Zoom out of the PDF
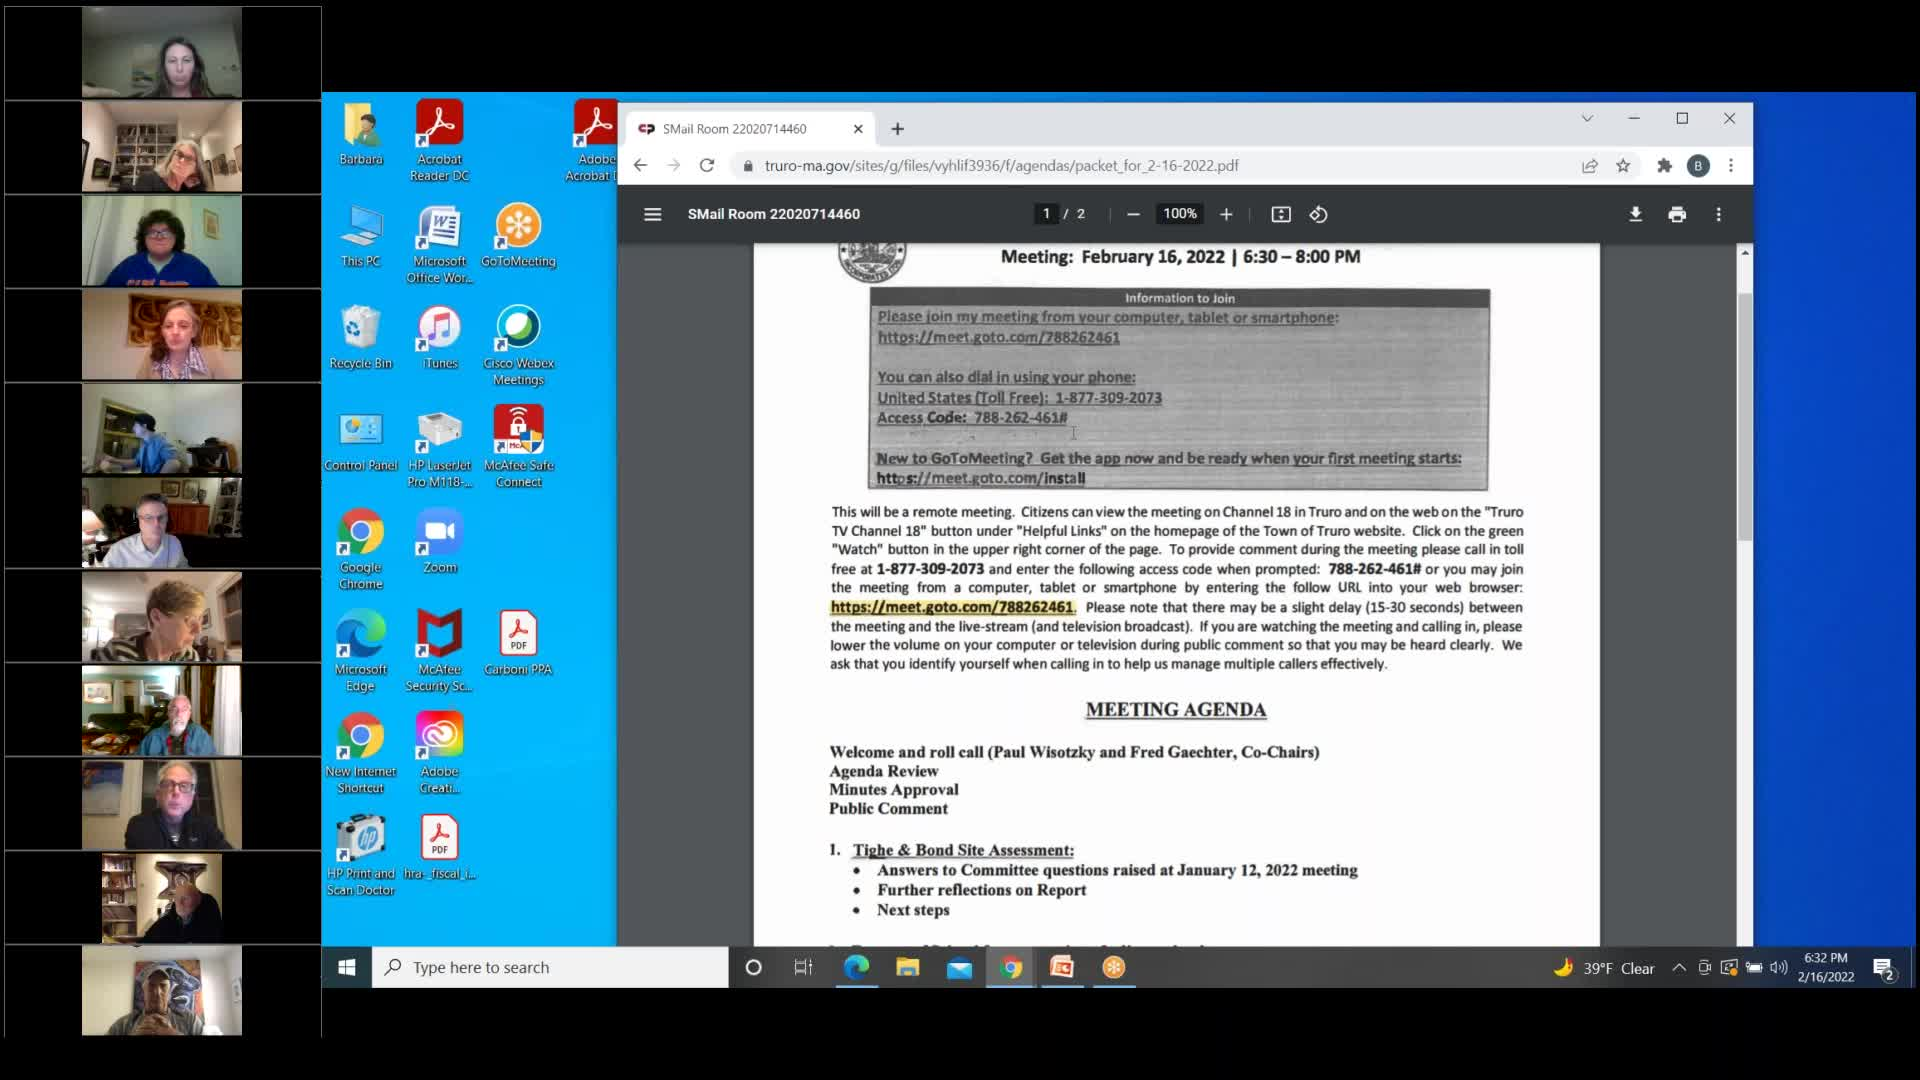The width and height of the screenshot is (1920, 1080). click(1133, 214)
